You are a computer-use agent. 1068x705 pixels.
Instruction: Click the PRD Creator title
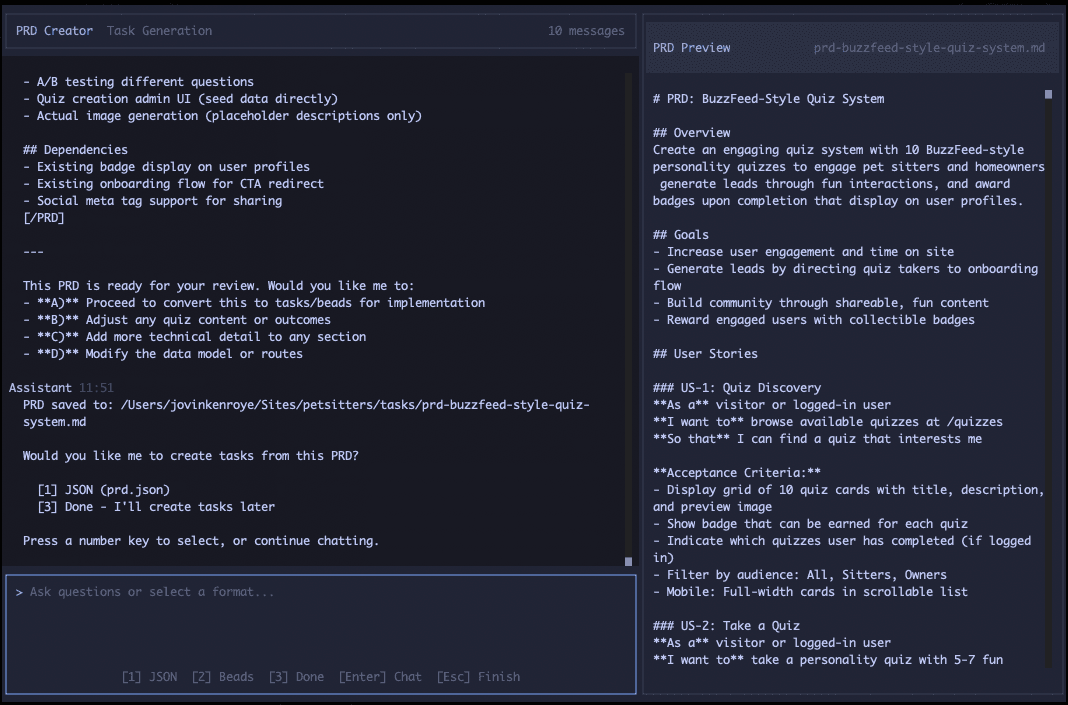coord(54,30)
